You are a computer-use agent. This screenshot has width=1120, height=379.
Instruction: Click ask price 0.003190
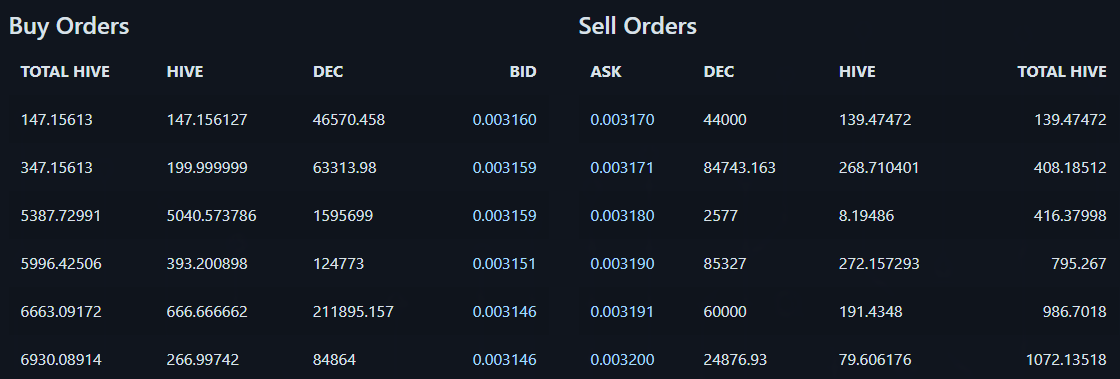[x=622, y=264]
